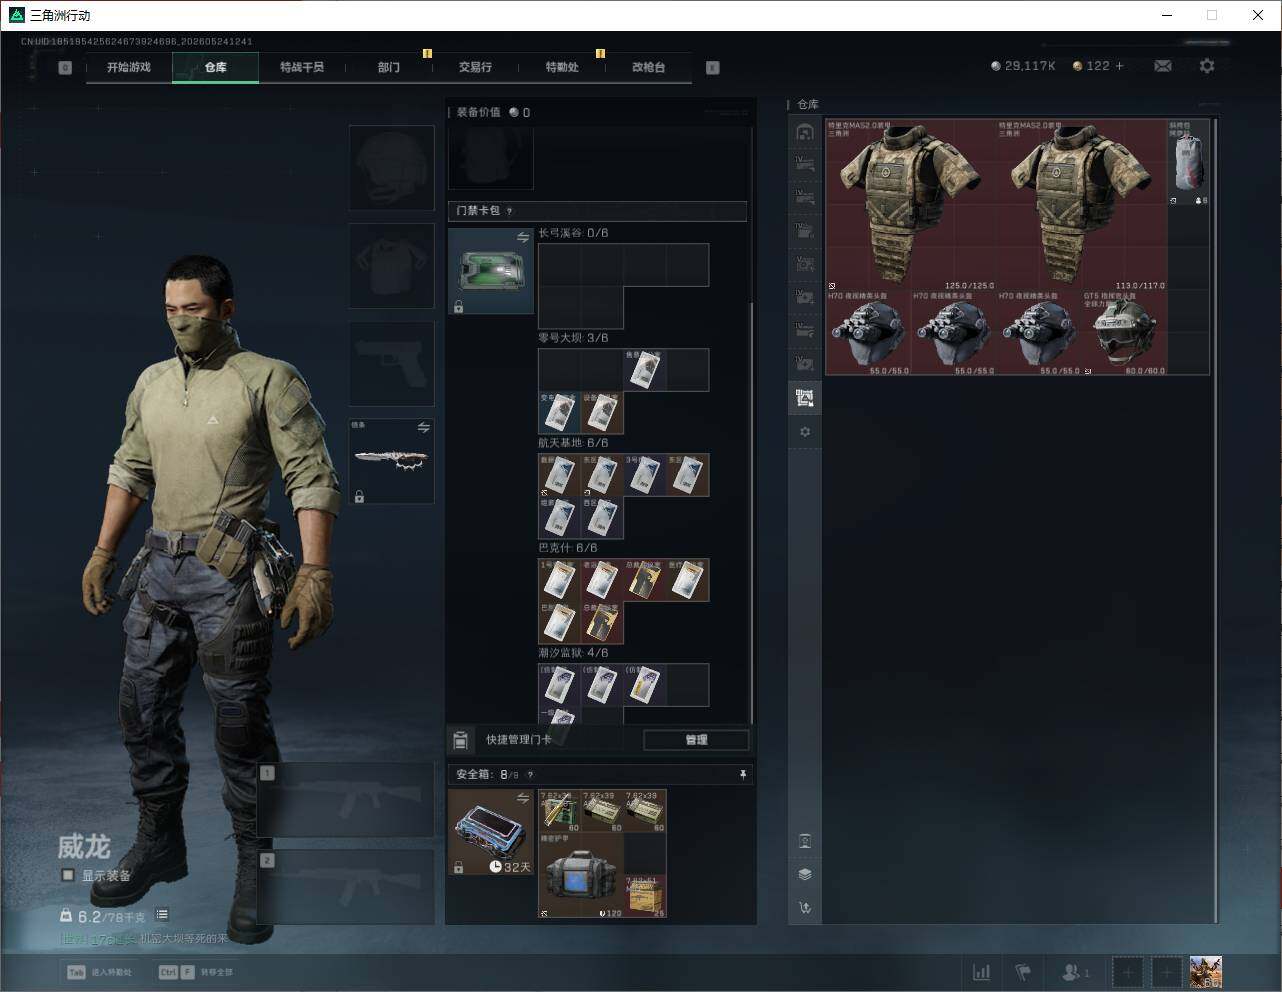
Task: Open the 特勤处 tab
Action: 562,67
